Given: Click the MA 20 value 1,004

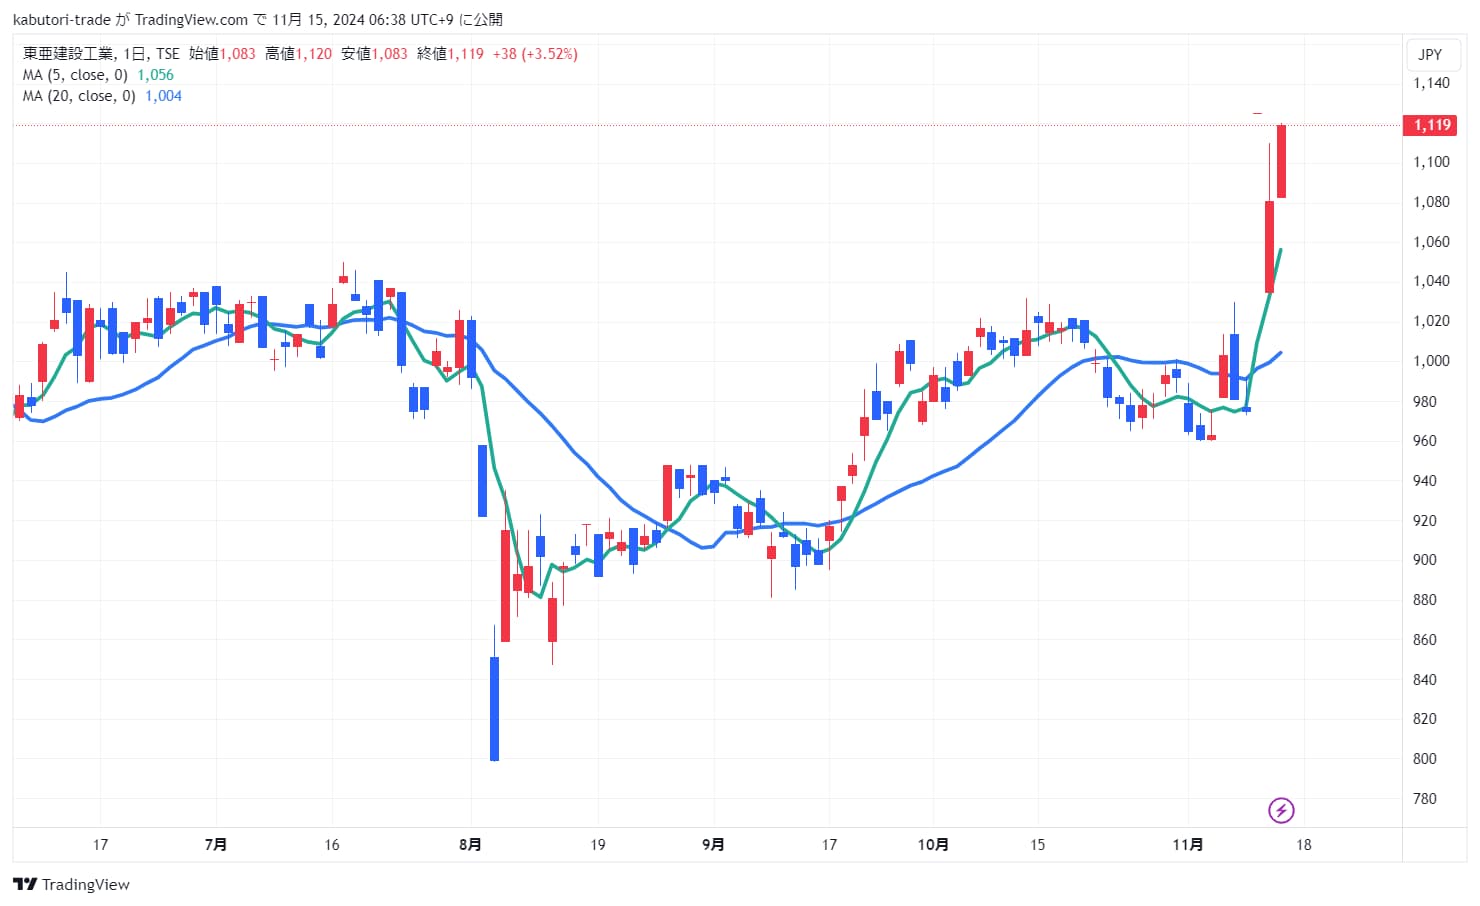Looking at the screenshot, I should pos(163,96).
